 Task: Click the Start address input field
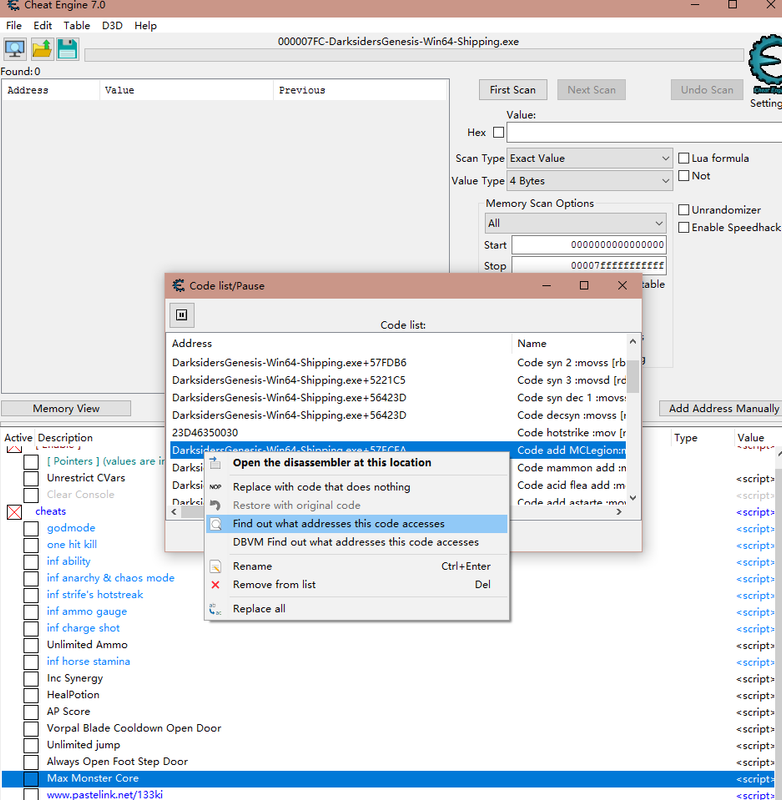589,245
